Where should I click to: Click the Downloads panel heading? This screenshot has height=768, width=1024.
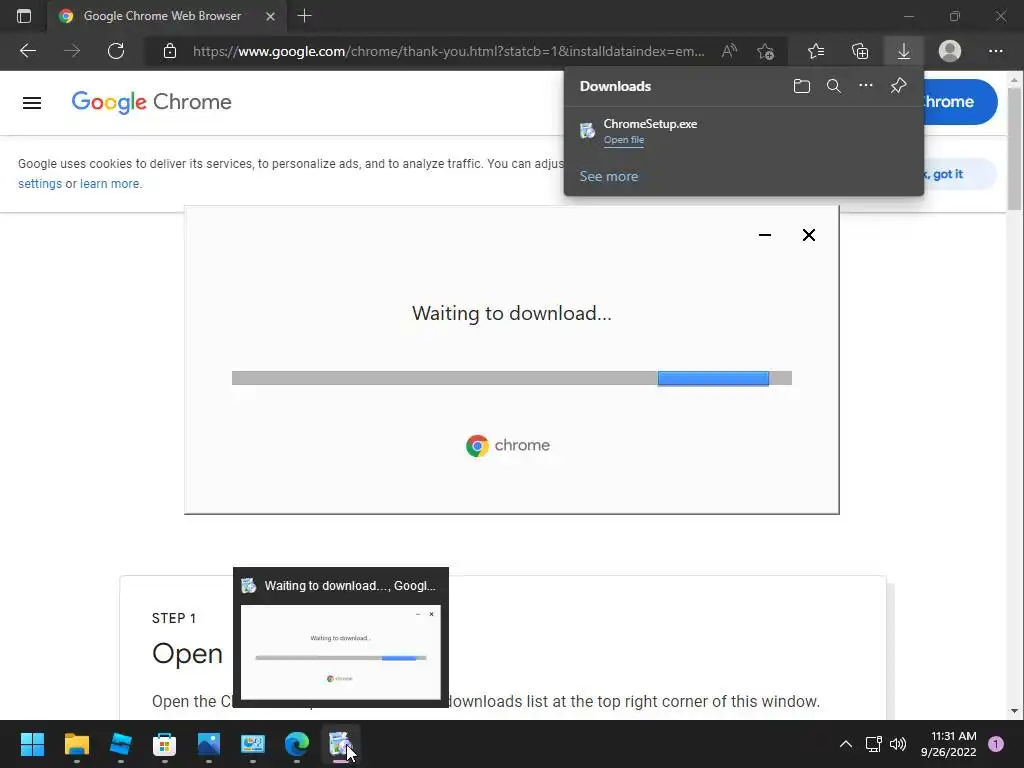[x=615, y=86]
